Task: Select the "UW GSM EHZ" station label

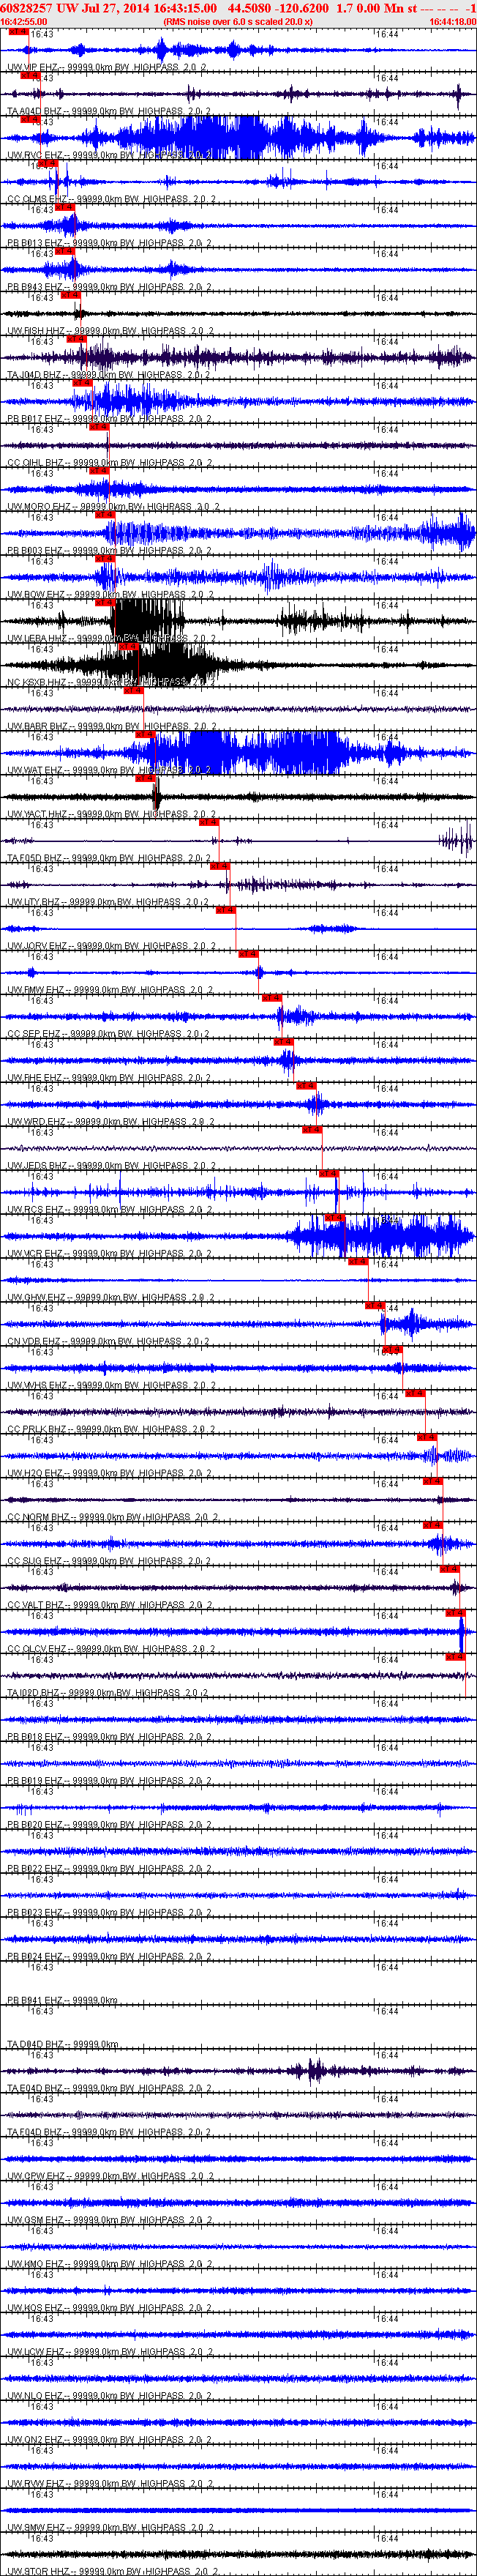Action: click(x=35, y=2220)
